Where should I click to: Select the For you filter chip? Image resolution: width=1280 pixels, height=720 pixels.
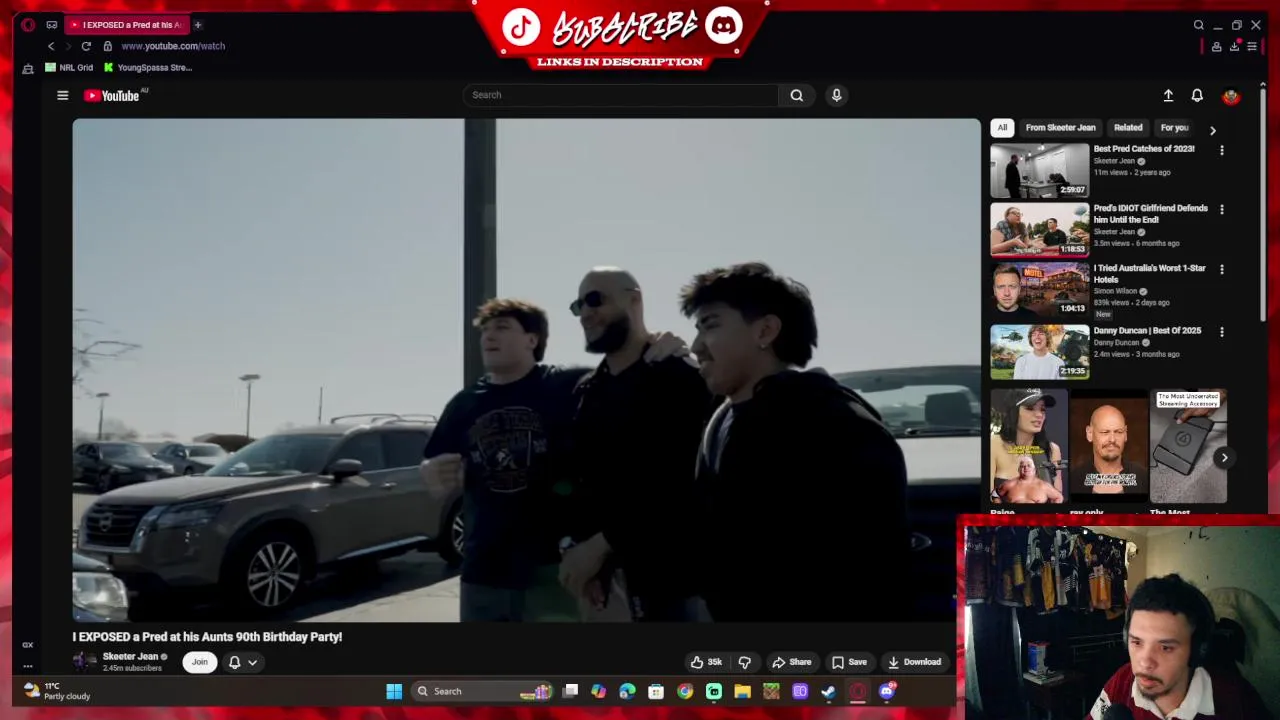click(x=1174, y=128)
